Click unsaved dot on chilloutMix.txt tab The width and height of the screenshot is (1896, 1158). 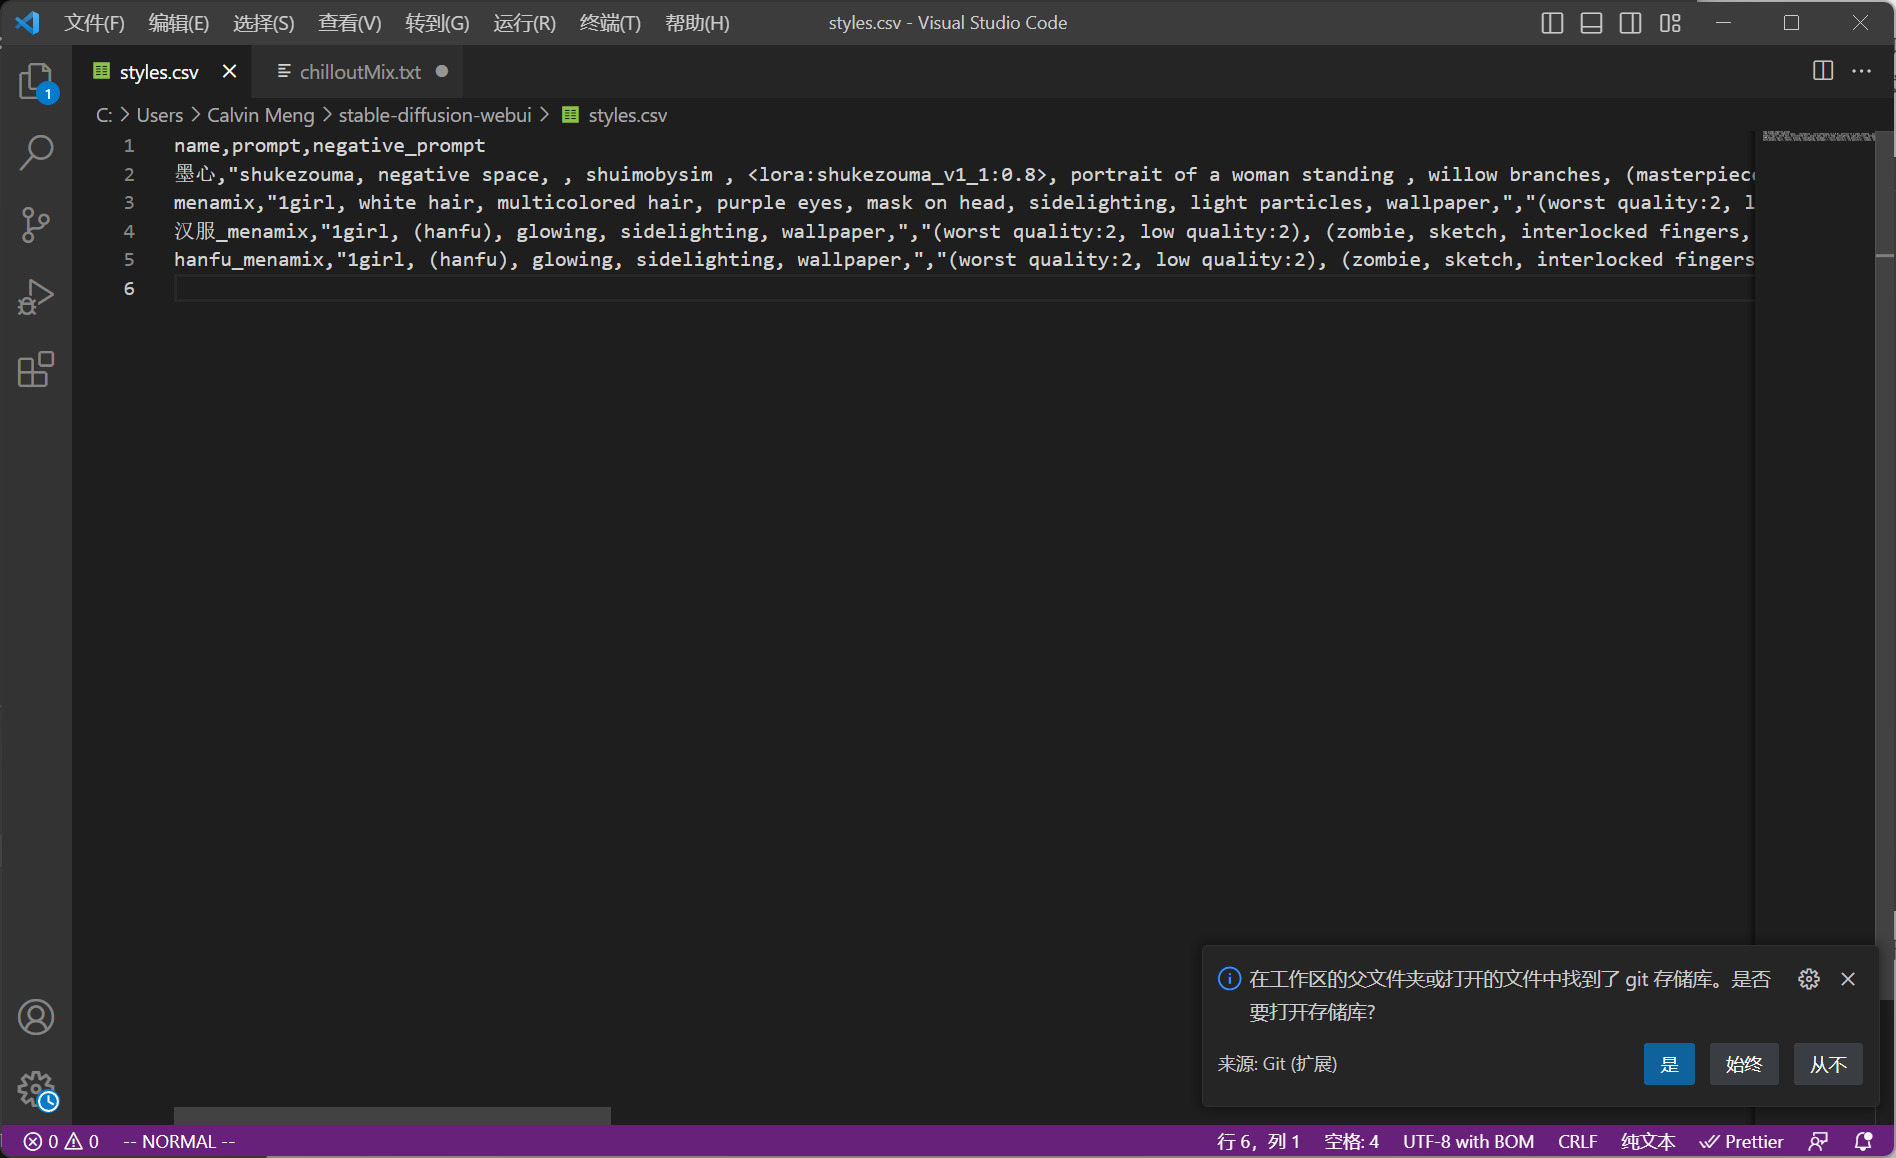pos(442,71)
